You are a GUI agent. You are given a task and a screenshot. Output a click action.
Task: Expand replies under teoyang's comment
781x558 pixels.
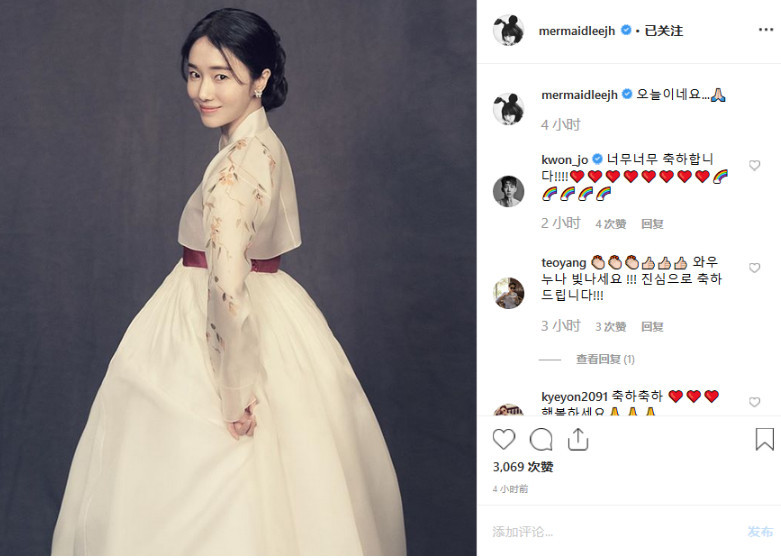click(605, 359)
